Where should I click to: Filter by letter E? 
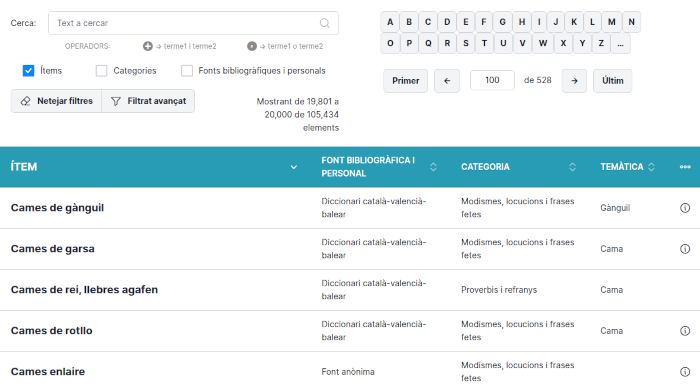[x=466, y=22]
